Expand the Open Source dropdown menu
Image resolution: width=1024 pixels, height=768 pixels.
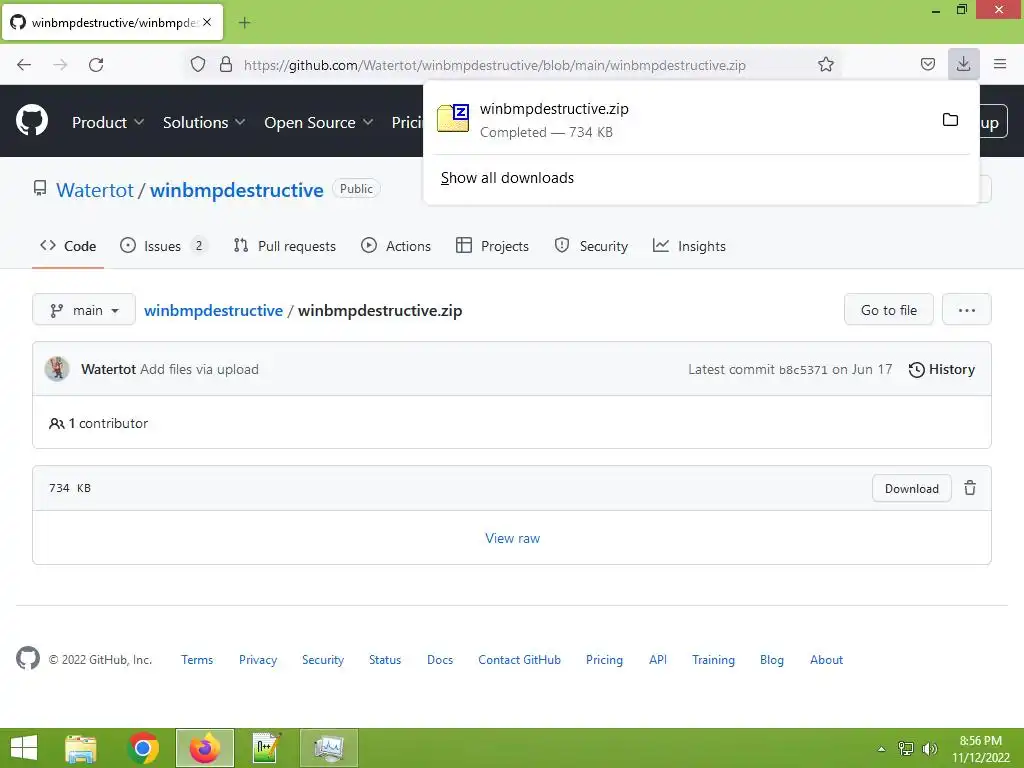[319, 122]
